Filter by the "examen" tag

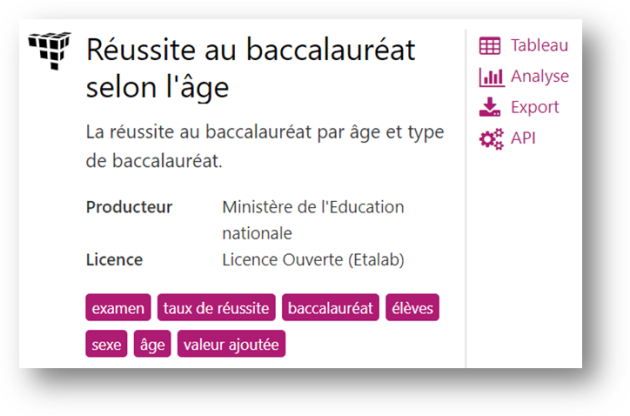pos(118,309)
